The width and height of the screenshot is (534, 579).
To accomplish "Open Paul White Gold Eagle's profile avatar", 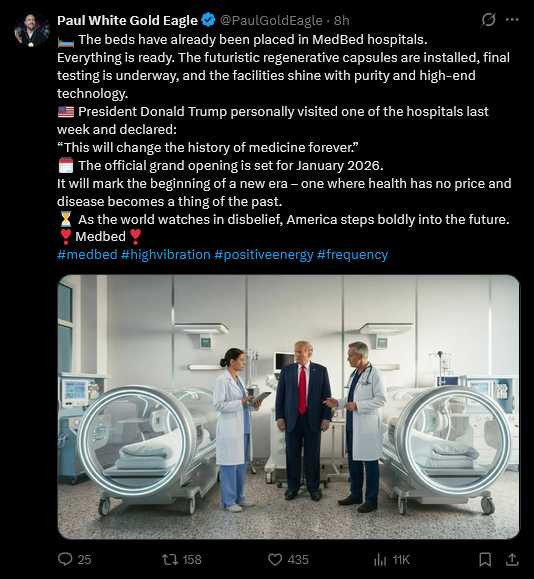I will (32, 30).
